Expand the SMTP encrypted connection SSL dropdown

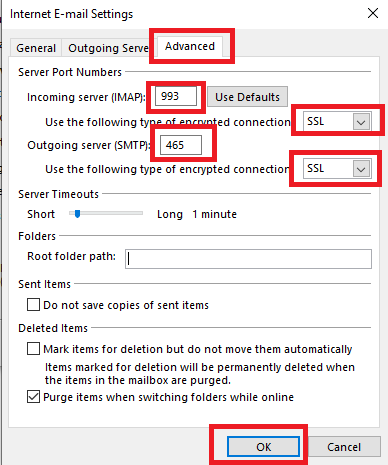[x=337, y=168]
